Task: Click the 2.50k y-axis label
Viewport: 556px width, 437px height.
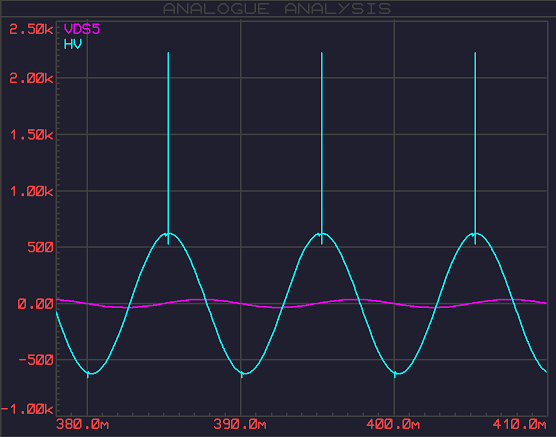Action: click(x=31, y=29)
